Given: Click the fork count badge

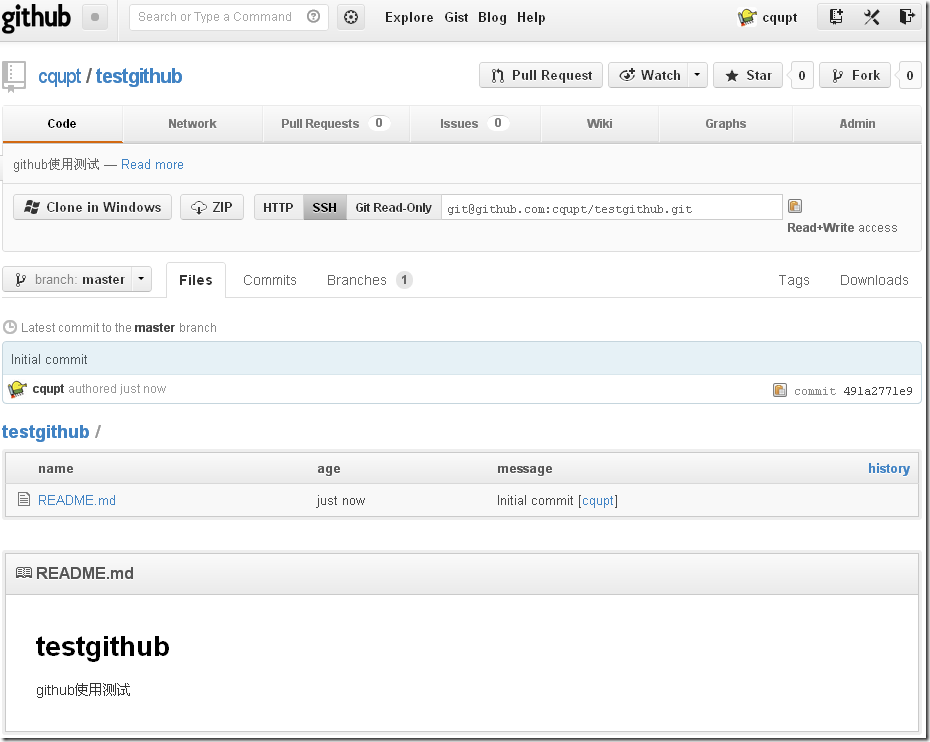Looking at the screenshot, I should [x=909, y=75].
